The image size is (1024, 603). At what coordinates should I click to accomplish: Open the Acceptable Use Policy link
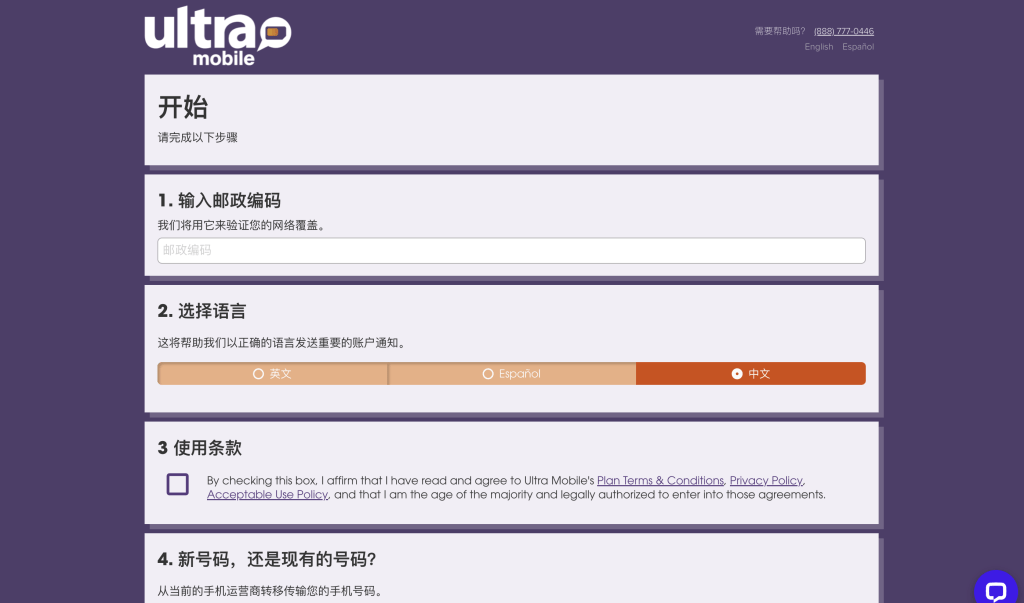(x=267, y=495)
